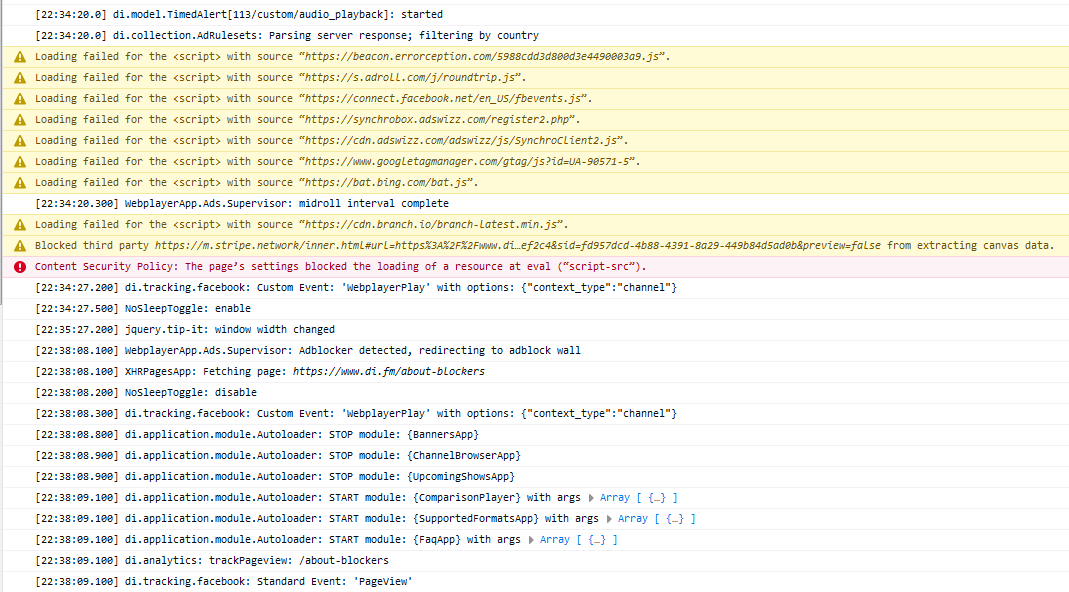Open the errorception.com script URL
1069x592 pixels.
pyautogui.click(x=482, y=57)
